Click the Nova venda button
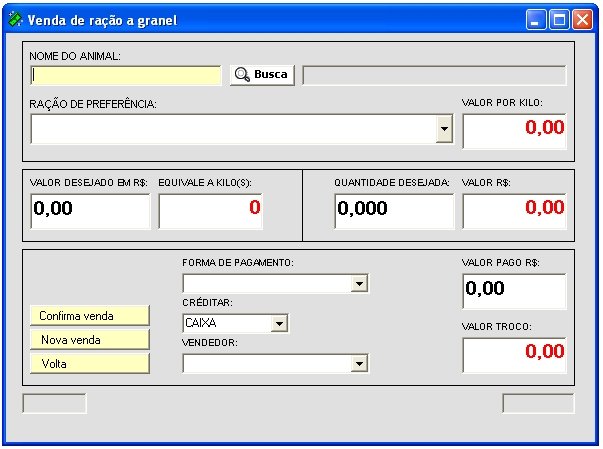Image resolution: width=603 pixels, height=449 pixels. pyautogui.click(x=90, y=340)
